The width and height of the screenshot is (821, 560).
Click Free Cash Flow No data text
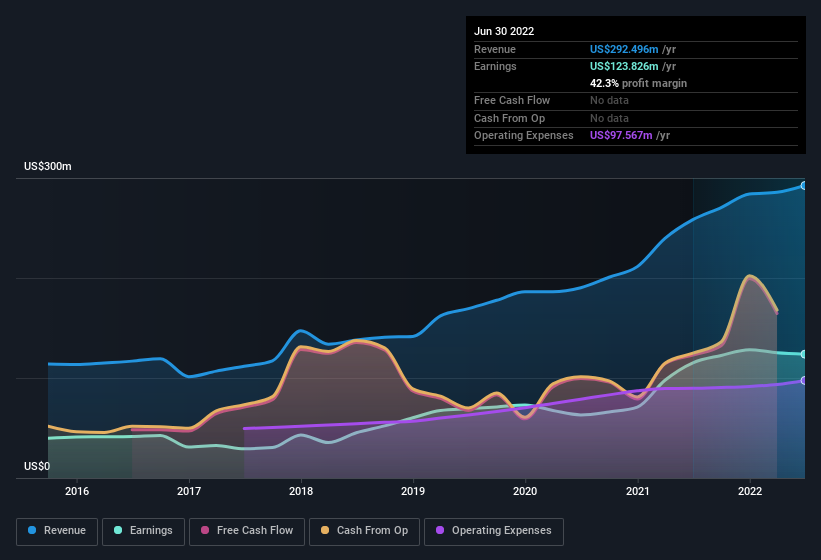coord(609,100)
